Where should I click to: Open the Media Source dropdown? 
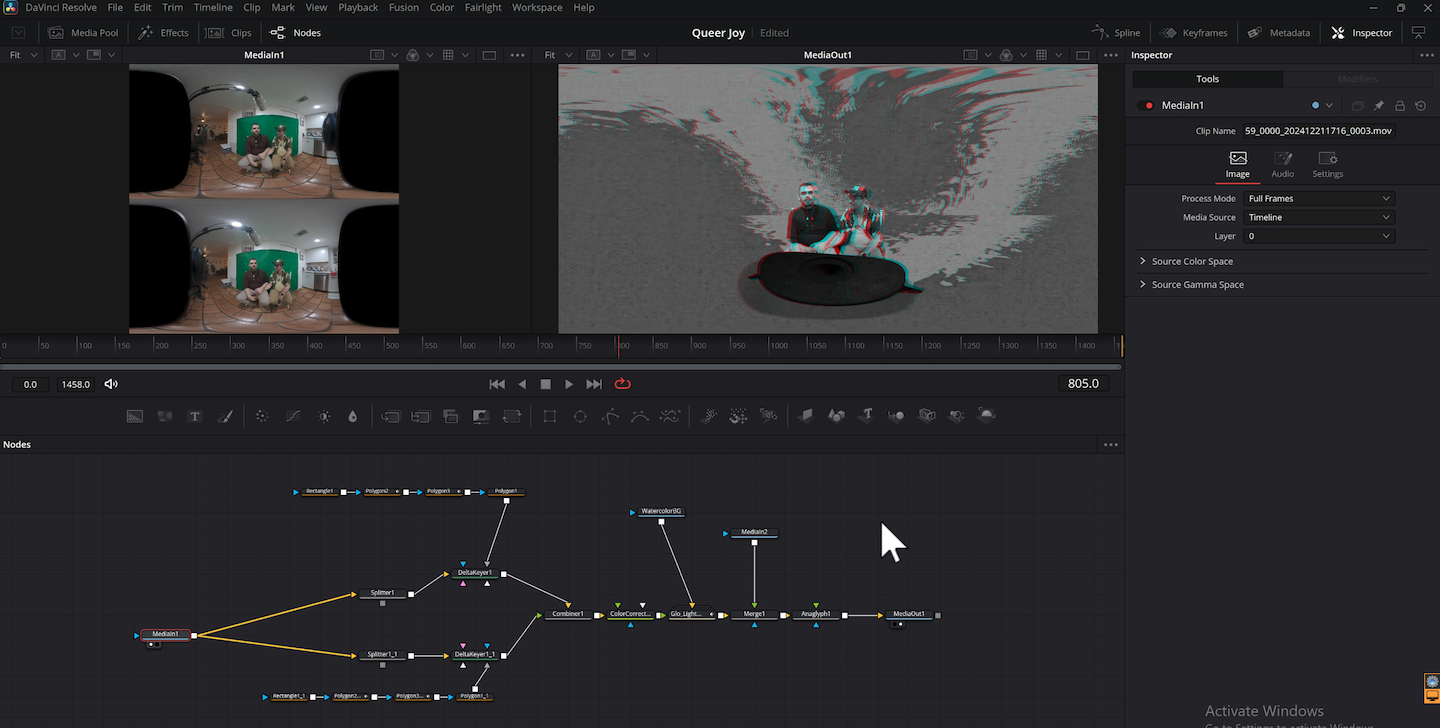point(1318,217)
